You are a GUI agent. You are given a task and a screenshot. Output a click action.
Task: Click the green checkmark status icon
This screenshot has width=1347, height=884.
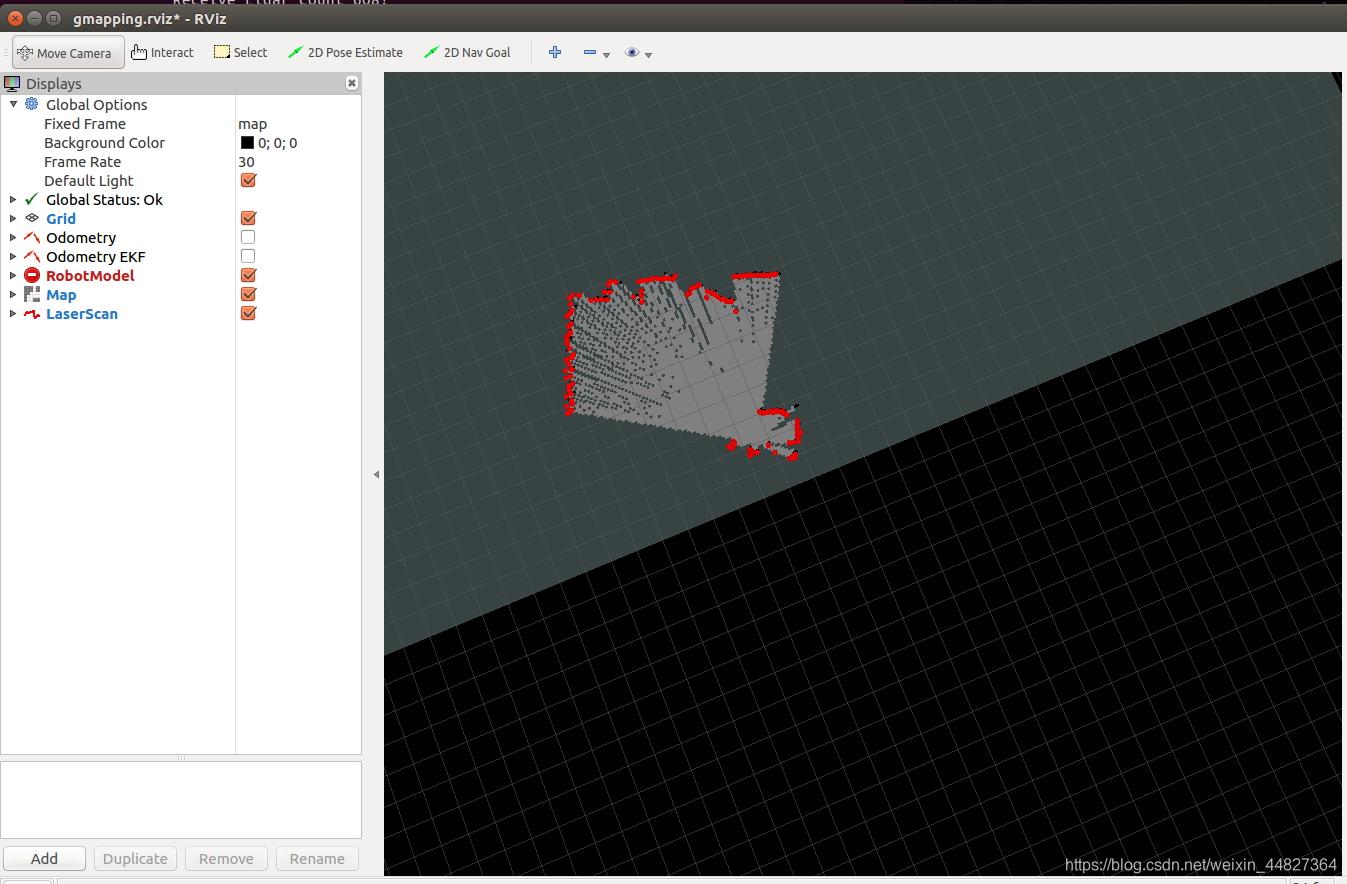pos(32,199)
